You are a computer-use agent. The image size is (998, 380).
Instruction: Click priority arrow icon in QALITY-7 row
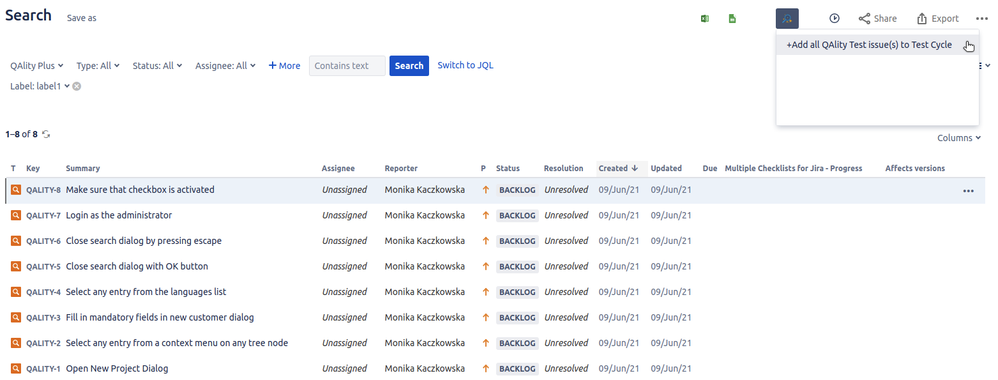point(486,215)
